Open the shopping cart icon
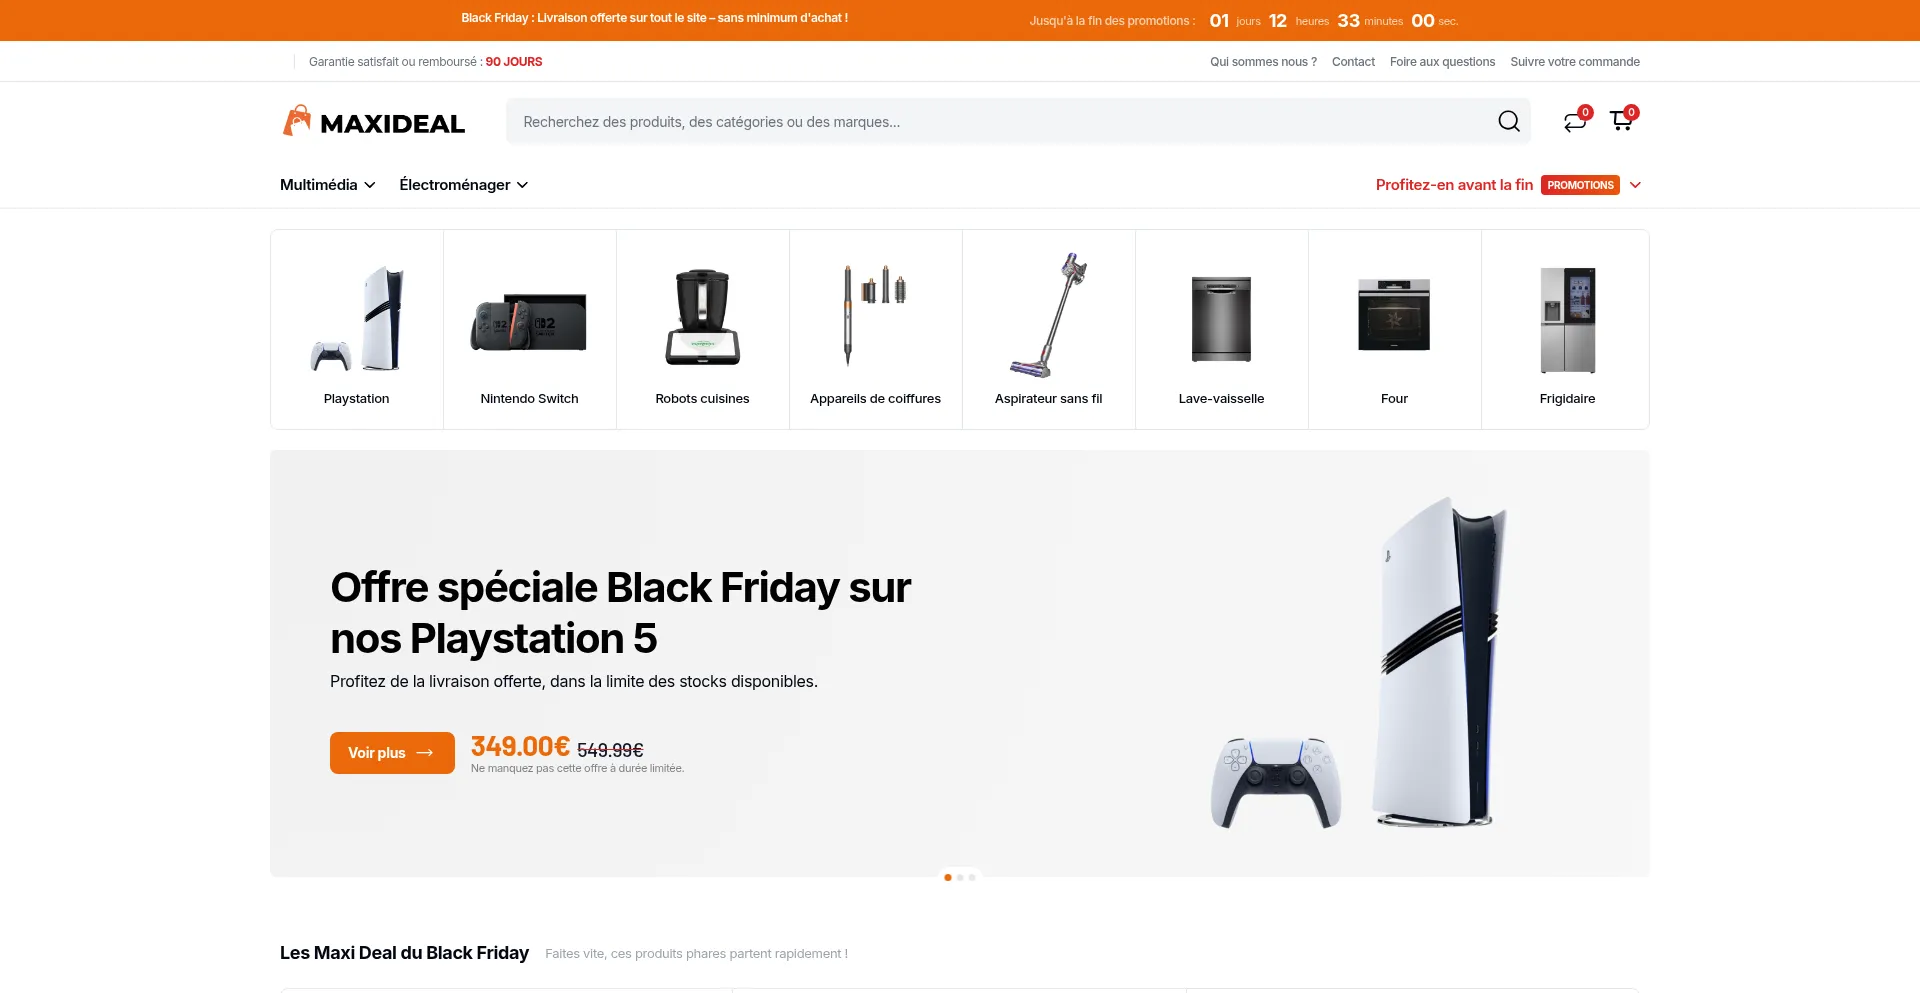The image size is (1920, 993). tap(1621, 122)
